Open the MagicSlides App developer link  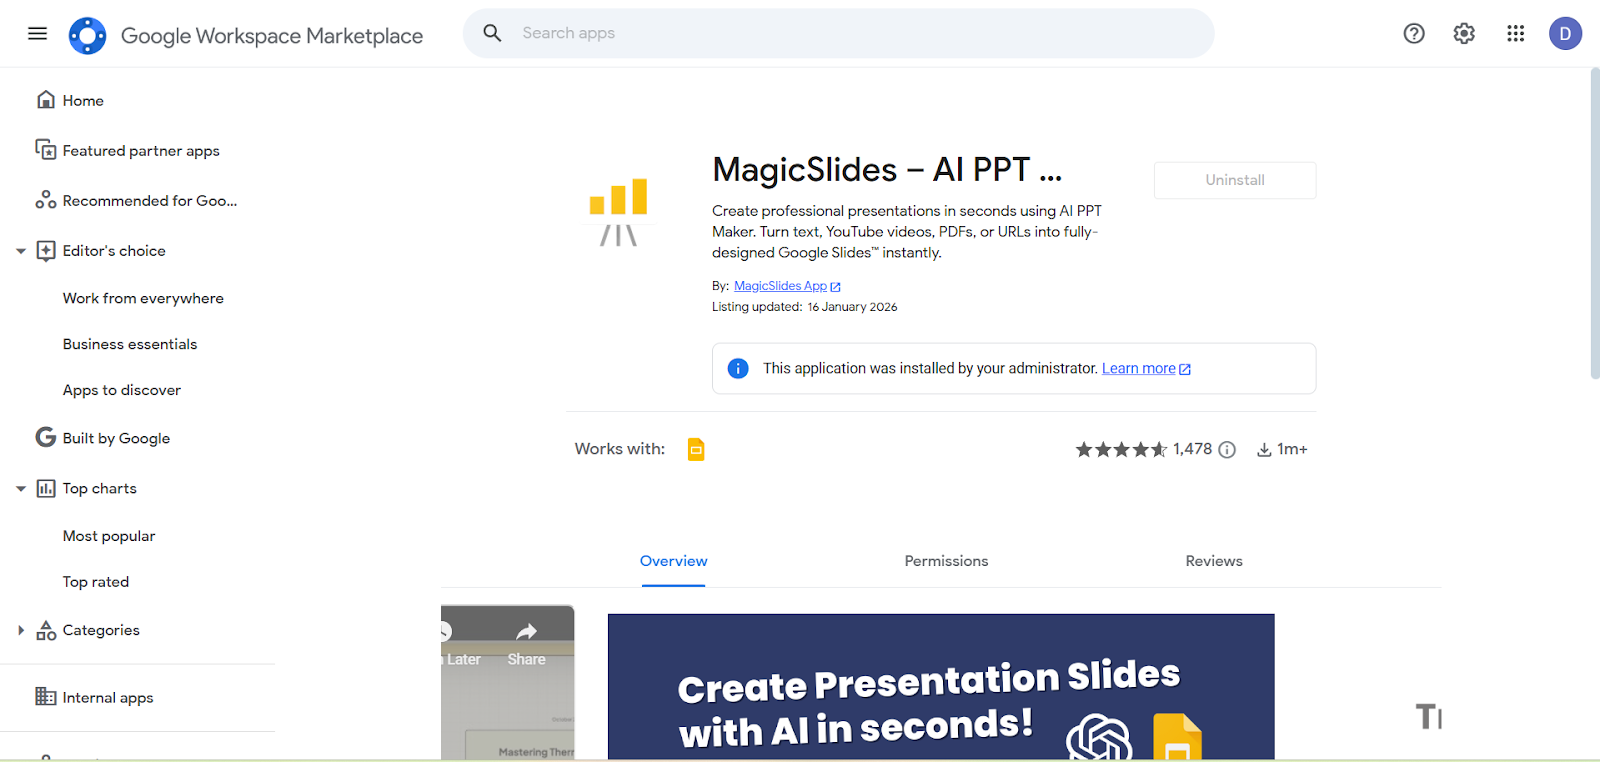coord(780,286)
